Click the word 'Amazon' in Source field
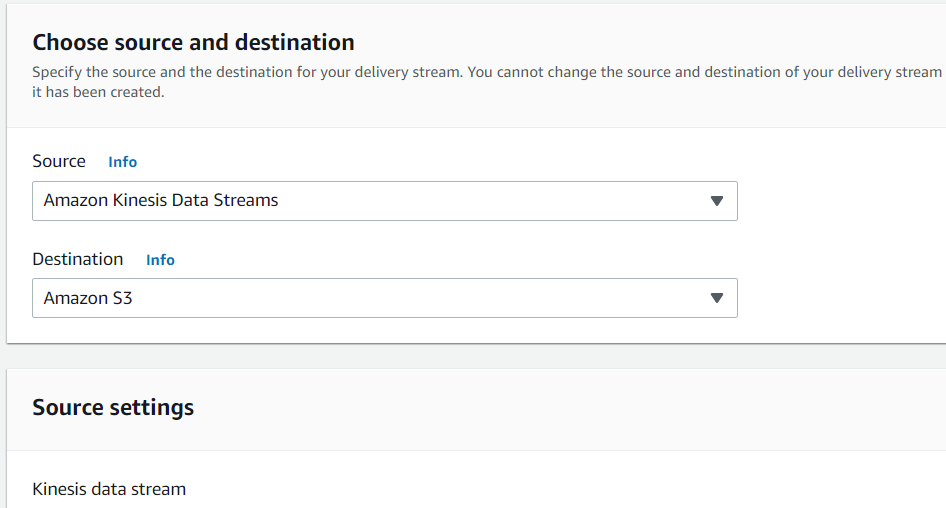Screen dimensions: 946x508 pyautogui.click(x=73, y=200)
